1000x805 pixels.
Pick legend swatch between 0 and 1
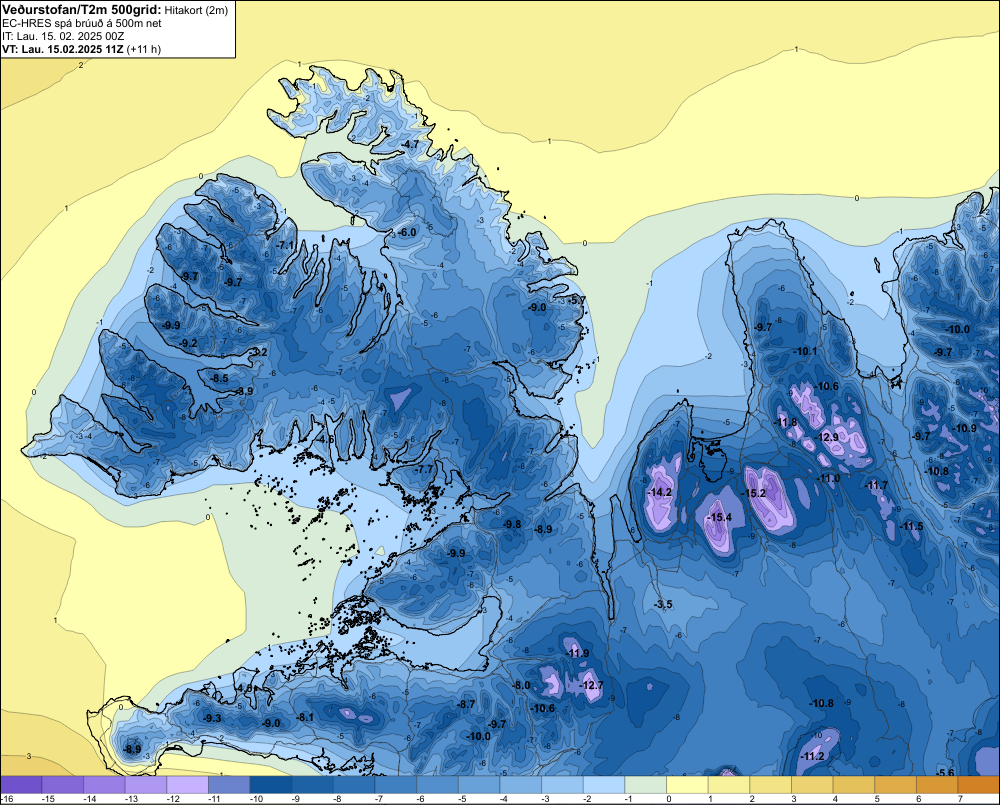[688, 785]
